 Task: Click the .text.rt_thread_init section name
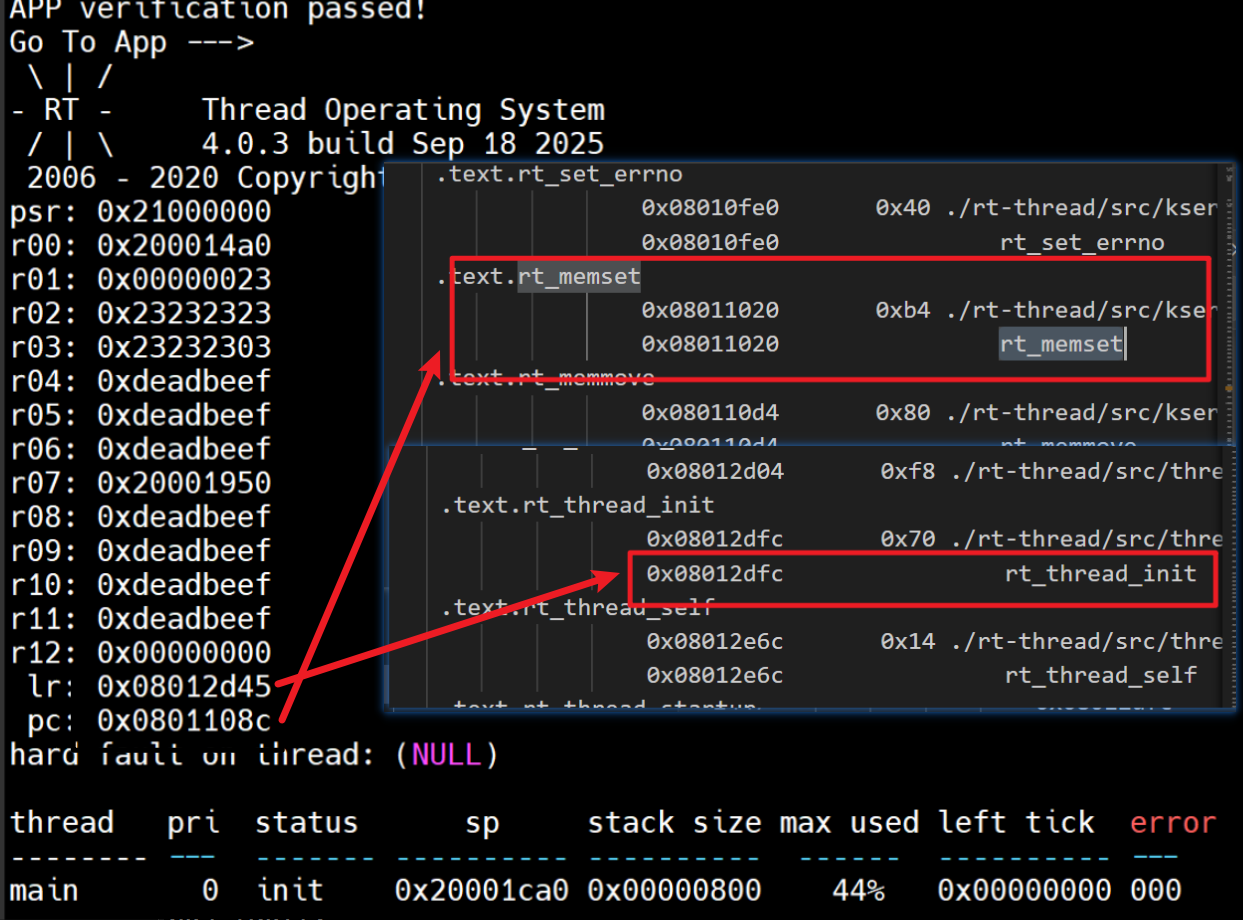(x=578, y=505)
